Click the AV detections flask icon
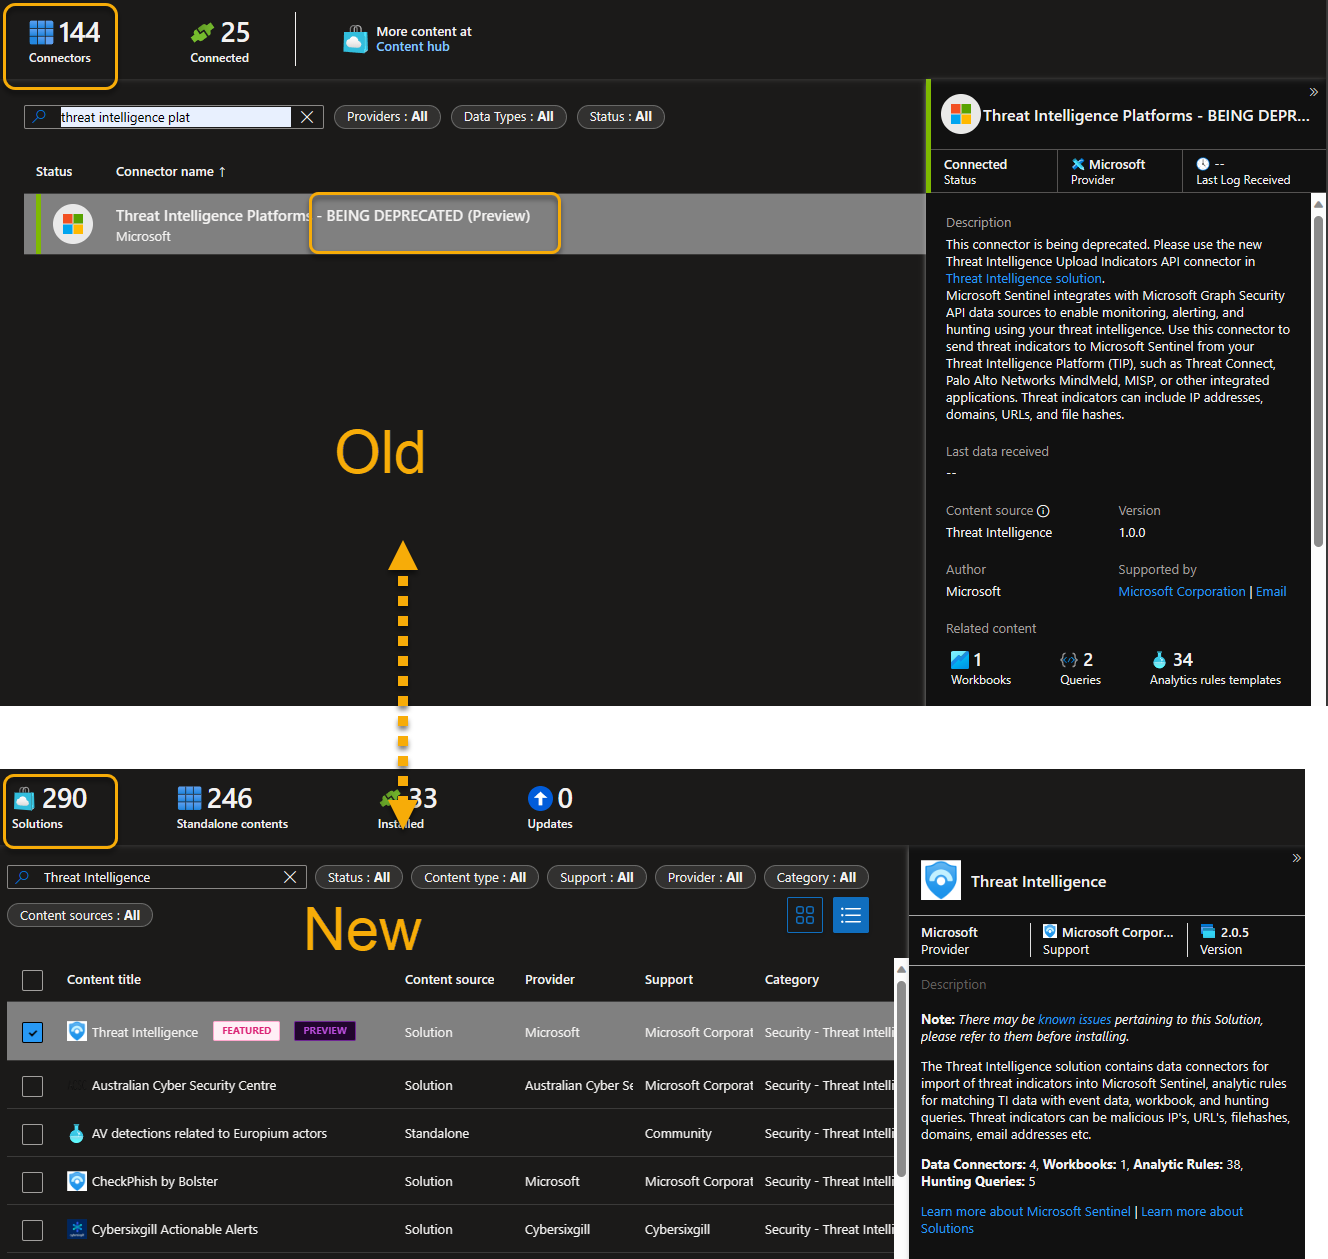Screen dimensions: 1328x1259 pos(76,1133)
